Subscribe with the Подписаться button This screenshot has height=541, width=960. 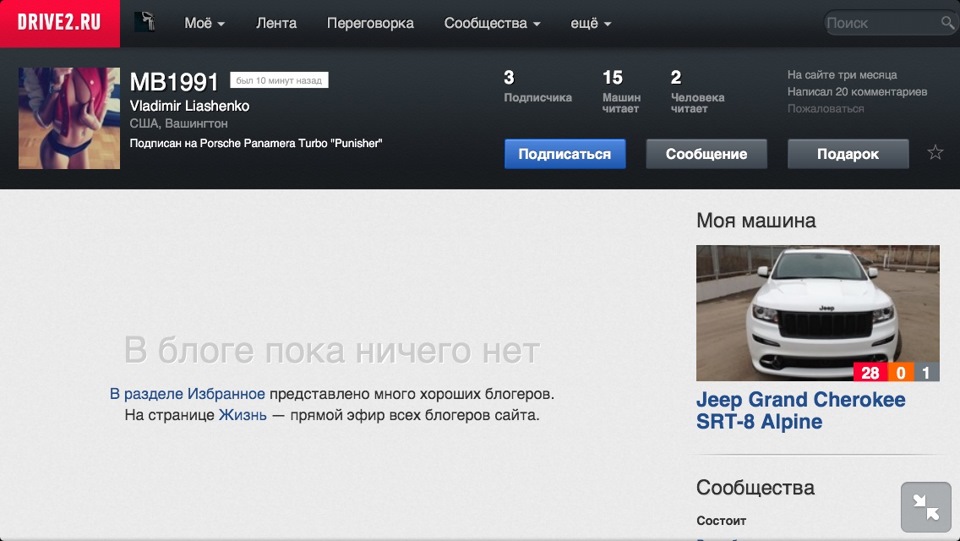pyautogui.click(x=565, y=154)
